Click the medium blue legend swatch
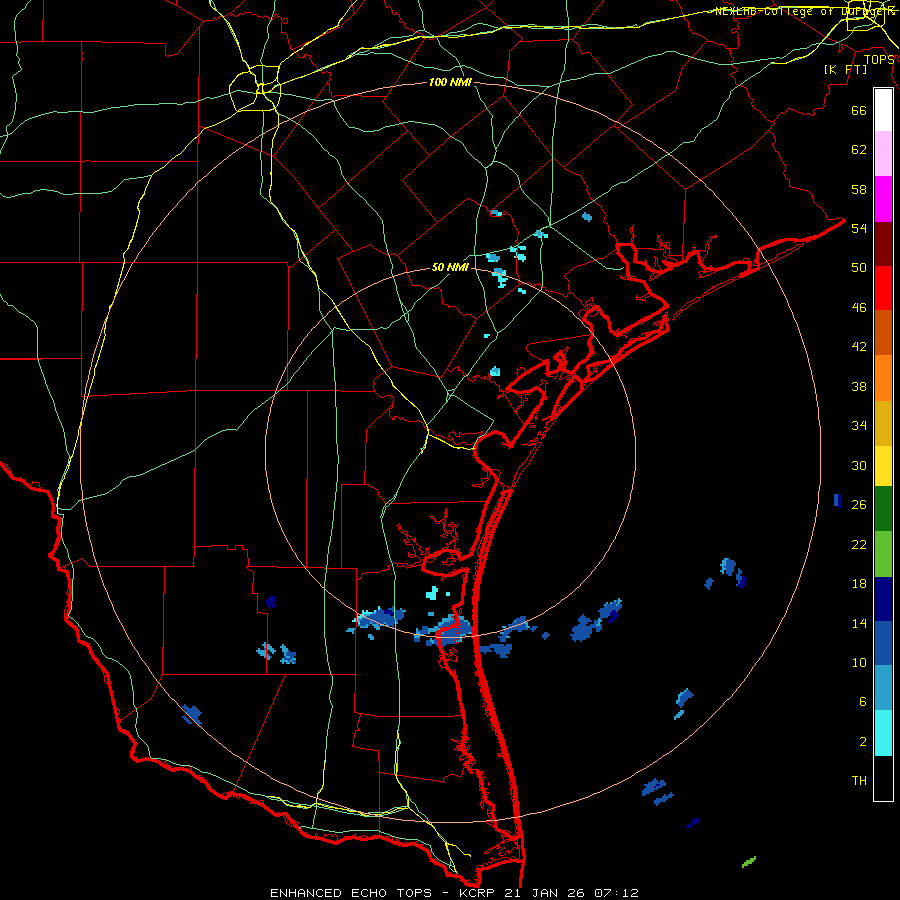This screenshot has height=900, width=900. tap(883, 643)
